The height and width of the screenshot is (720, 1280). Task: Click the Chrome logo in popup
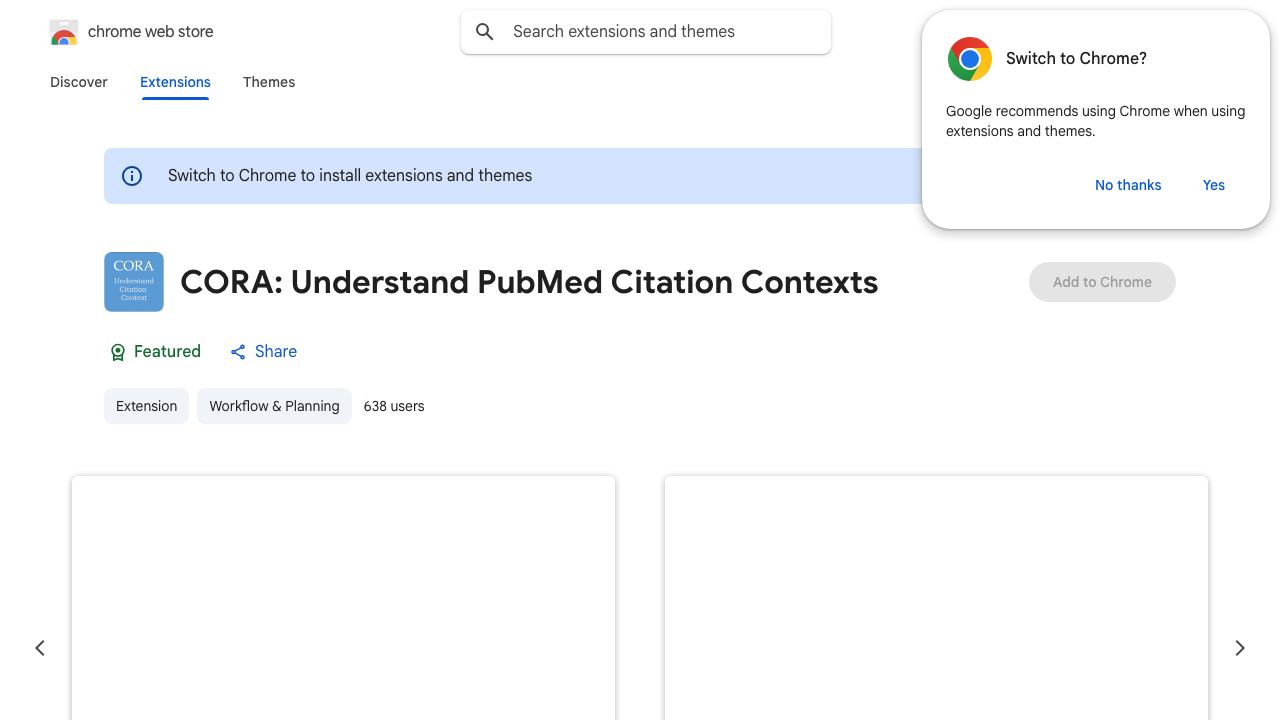click(x=970, y=59)
